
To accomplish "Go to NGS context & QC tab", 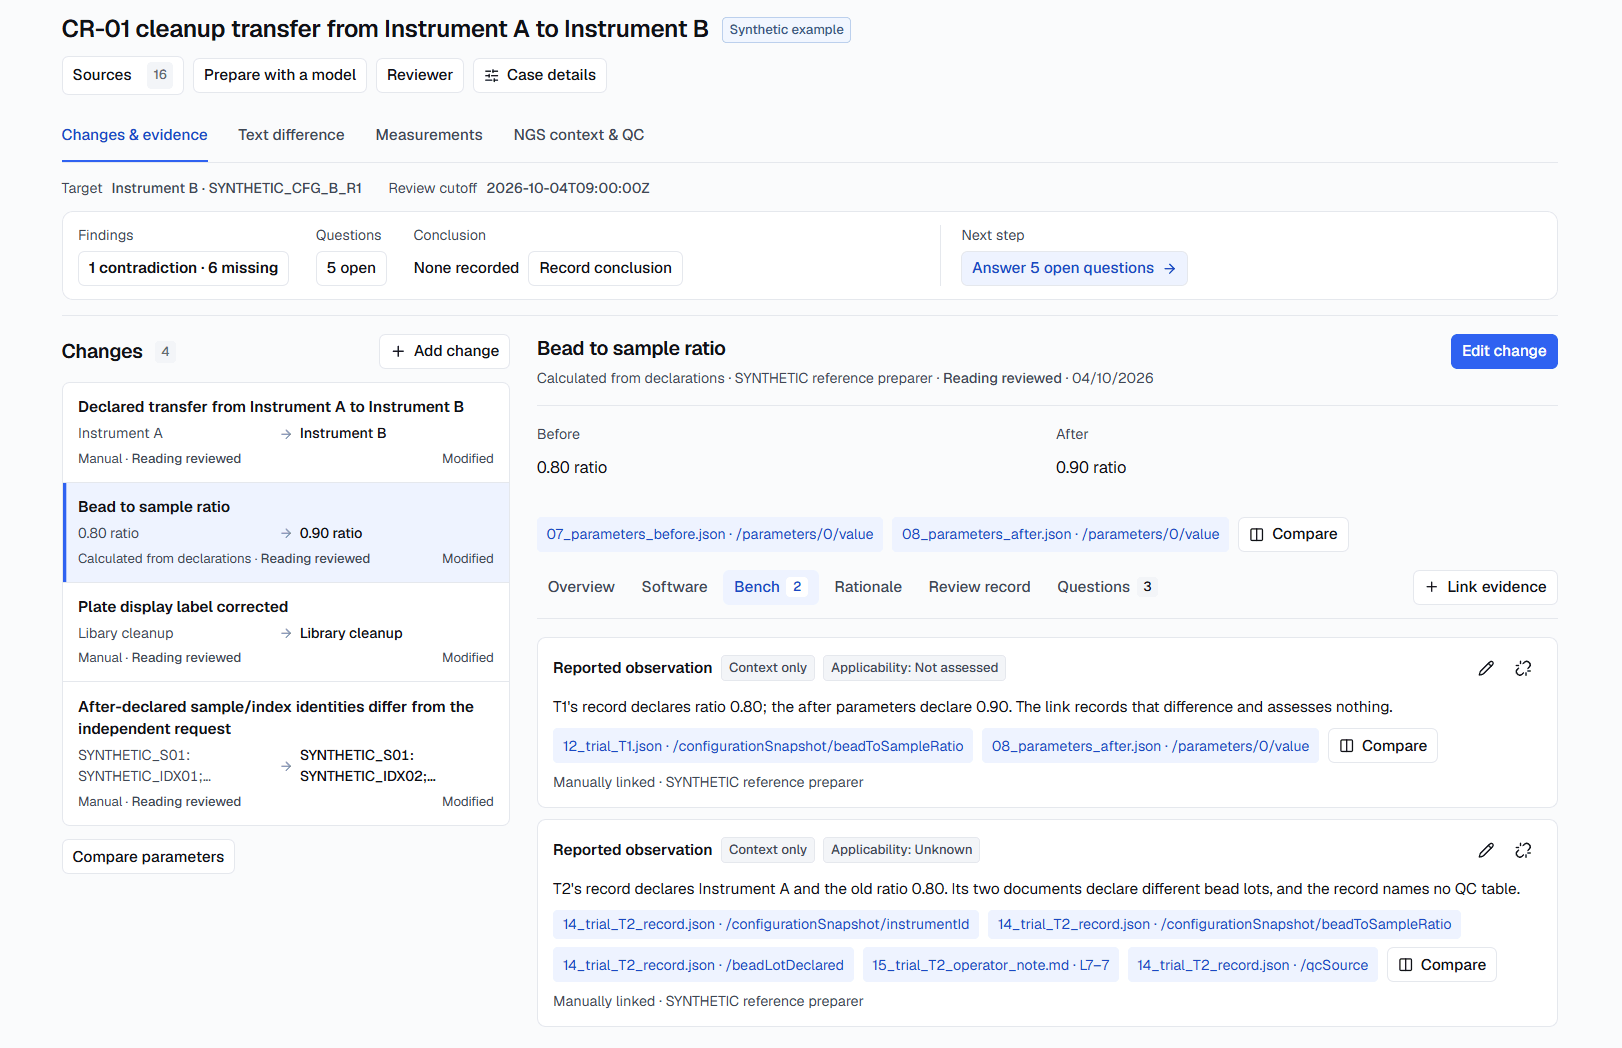I will (579, 135).
